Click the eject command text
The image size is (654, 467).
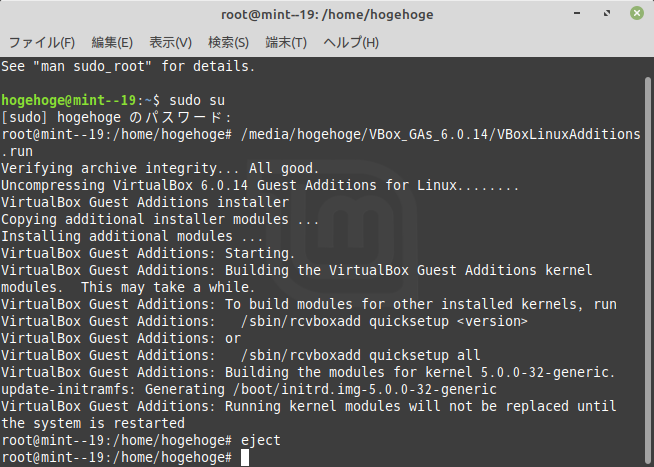[x=261, y=440]
